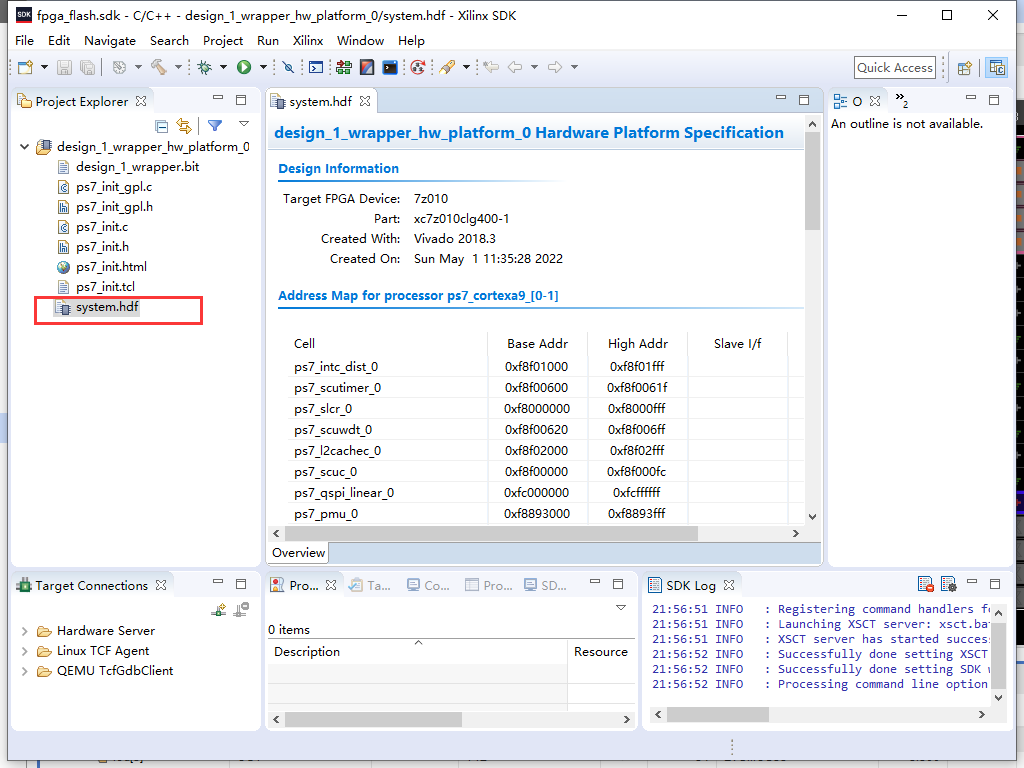The height and width of the screenshot is (768, 1024).
Task: Open the New dropdown arrow
Action: tap(44, 67)
